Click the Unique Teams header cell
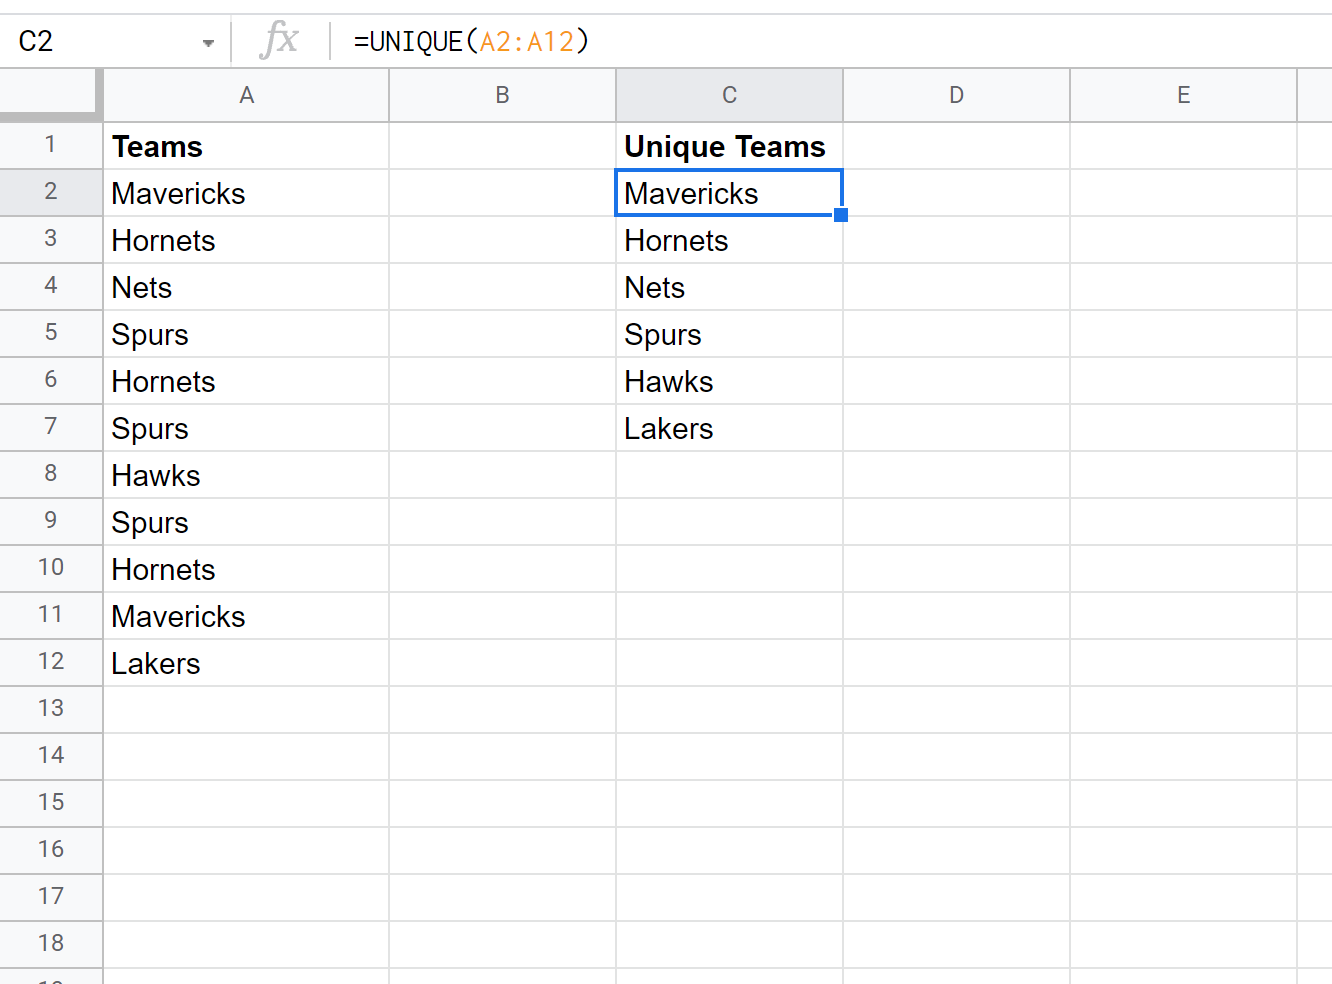The height and width of the screenshot is (984, 1332). [729, 146]
